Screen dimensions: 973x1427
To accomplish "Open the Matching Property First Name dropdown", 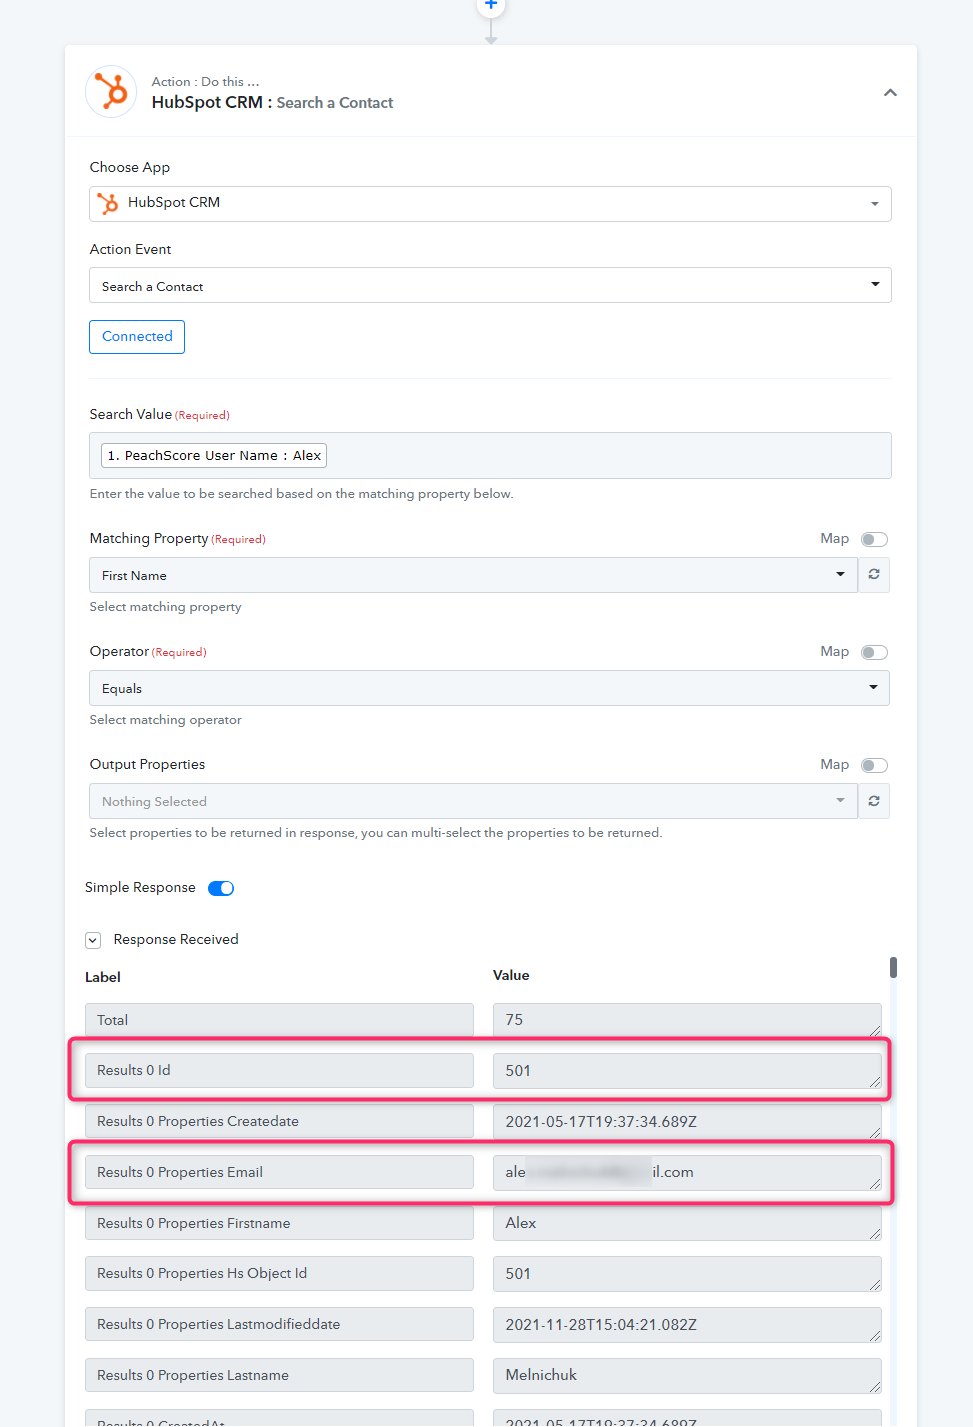I will [473, 575].
